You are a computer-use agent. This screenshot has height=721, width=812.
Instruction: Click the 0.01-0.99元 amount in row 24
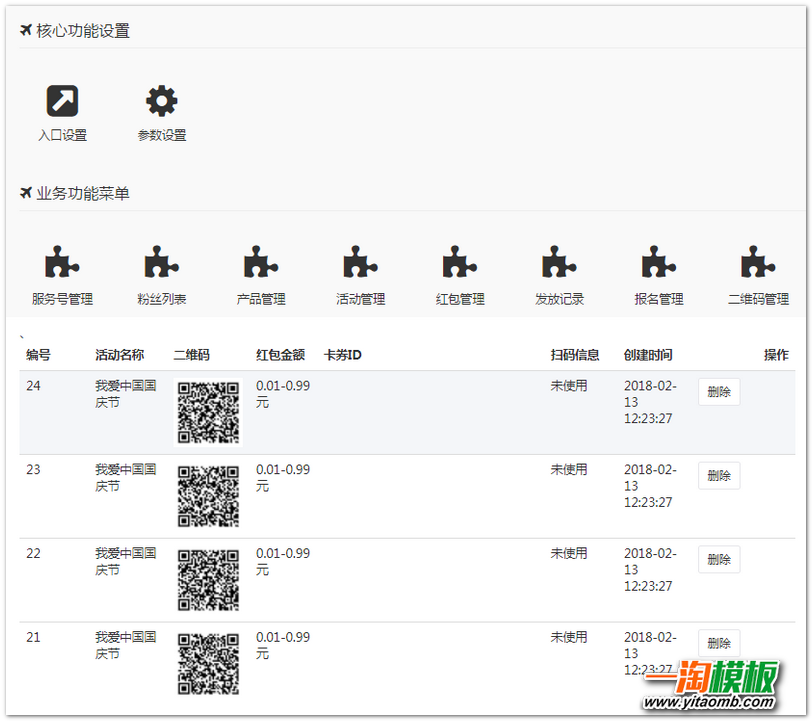point(283,394)
